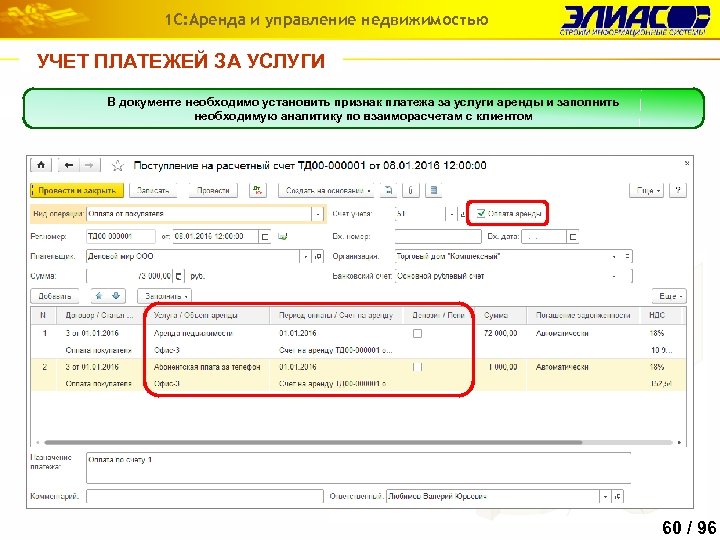Sort by Период оплаты / Счет на аренду header
Viewport: 720px width, 540px height.
[x=336, y=315]
